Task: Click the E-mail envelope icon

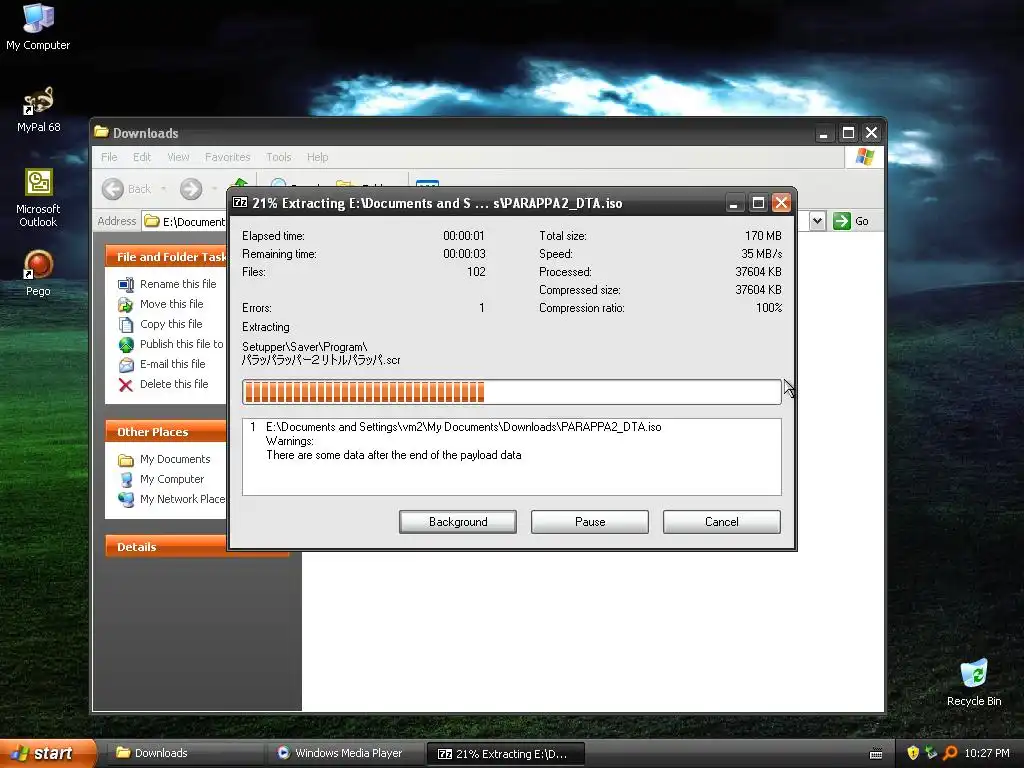Action: [125, 364]
